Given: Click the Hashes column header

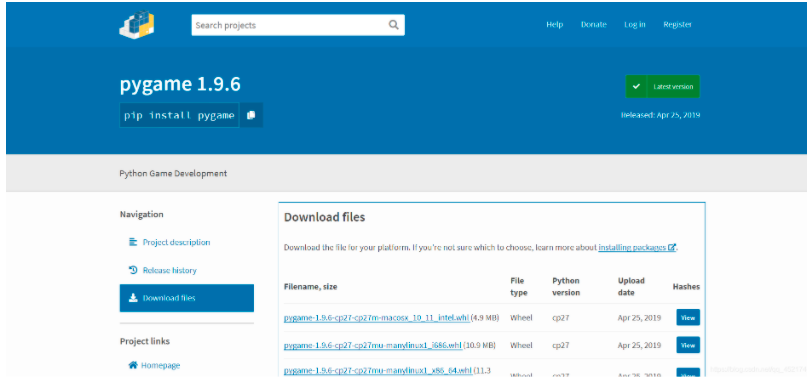Looking at the screenshot, I should pyautogui.click(x=686, y=286).
